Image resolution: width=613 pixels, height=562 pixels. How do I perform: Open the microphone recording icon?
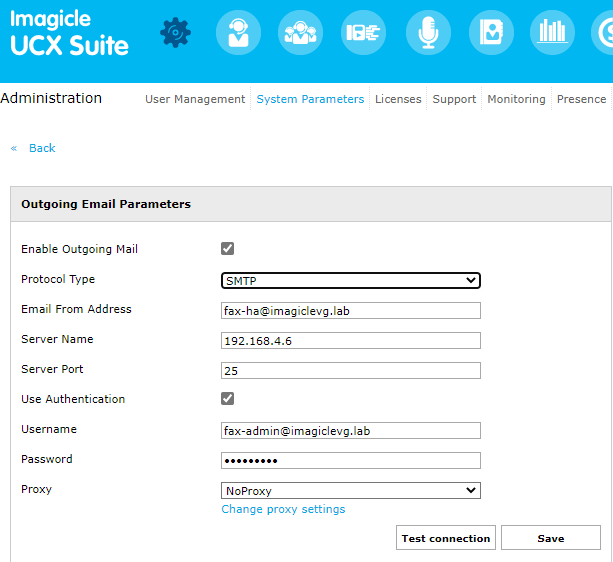tap(428, 33)
